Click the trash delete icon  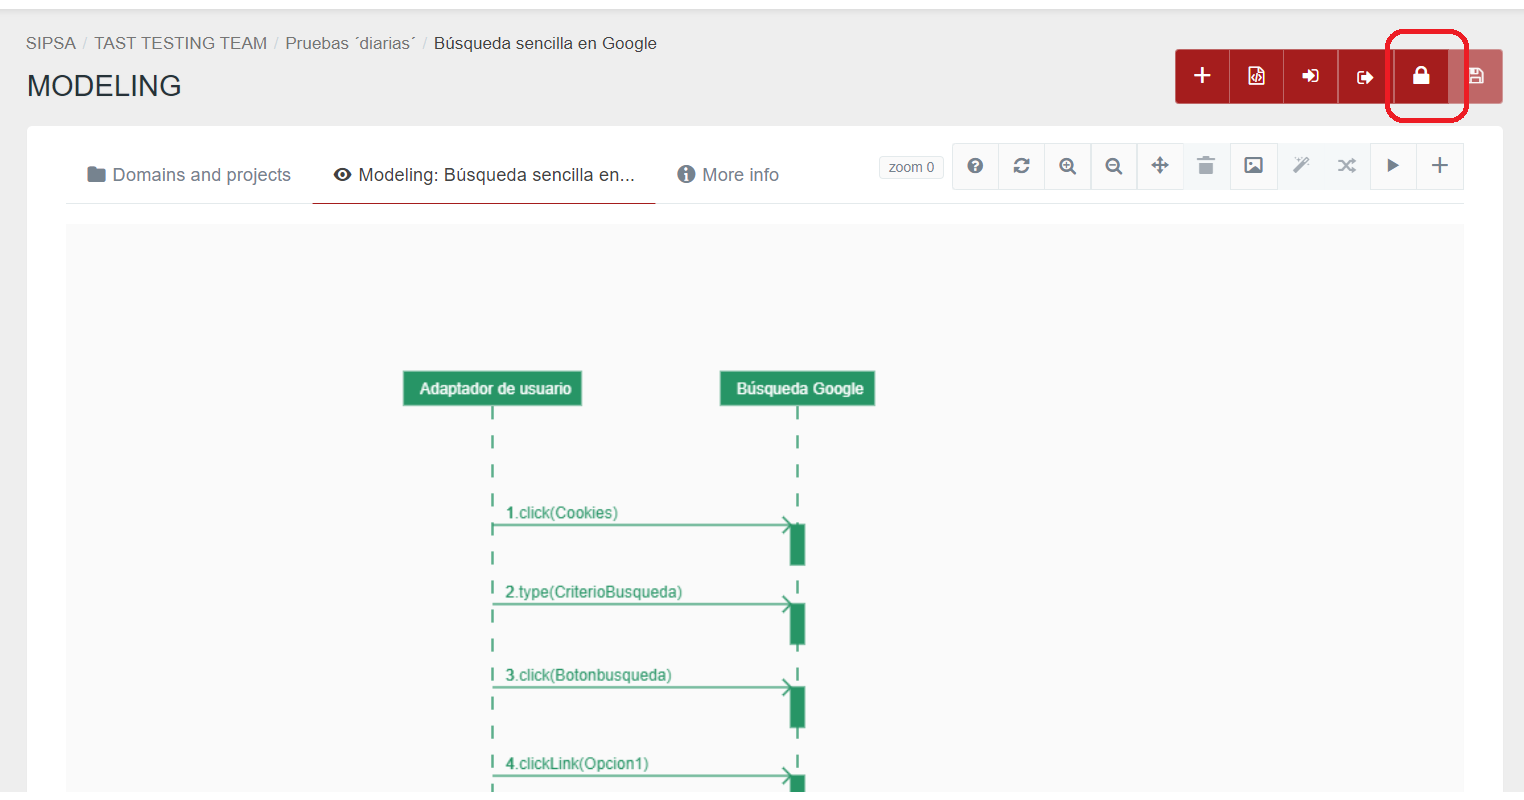(1206, 166)
